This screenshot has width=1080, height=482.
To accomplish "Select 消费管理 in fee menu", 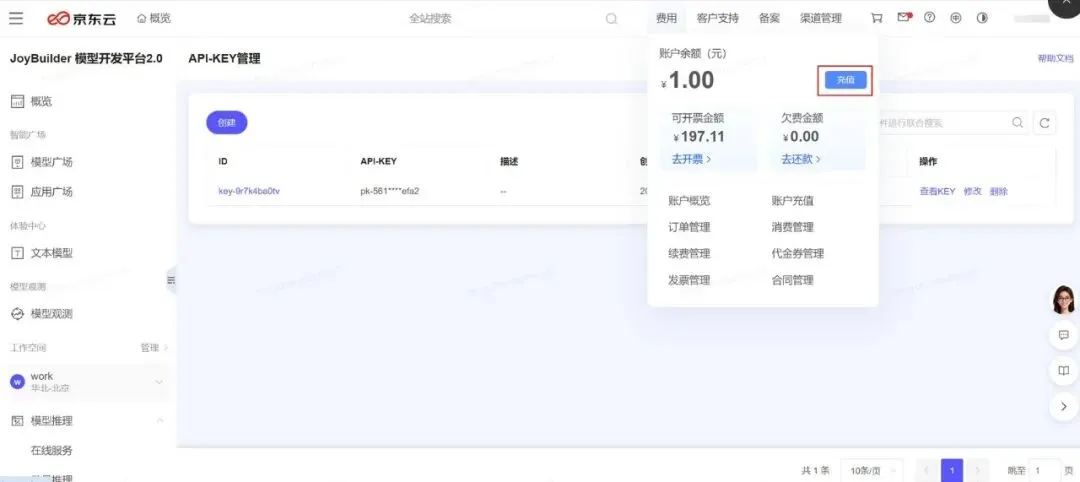I will pyautogui.click(x=793, y=227).
